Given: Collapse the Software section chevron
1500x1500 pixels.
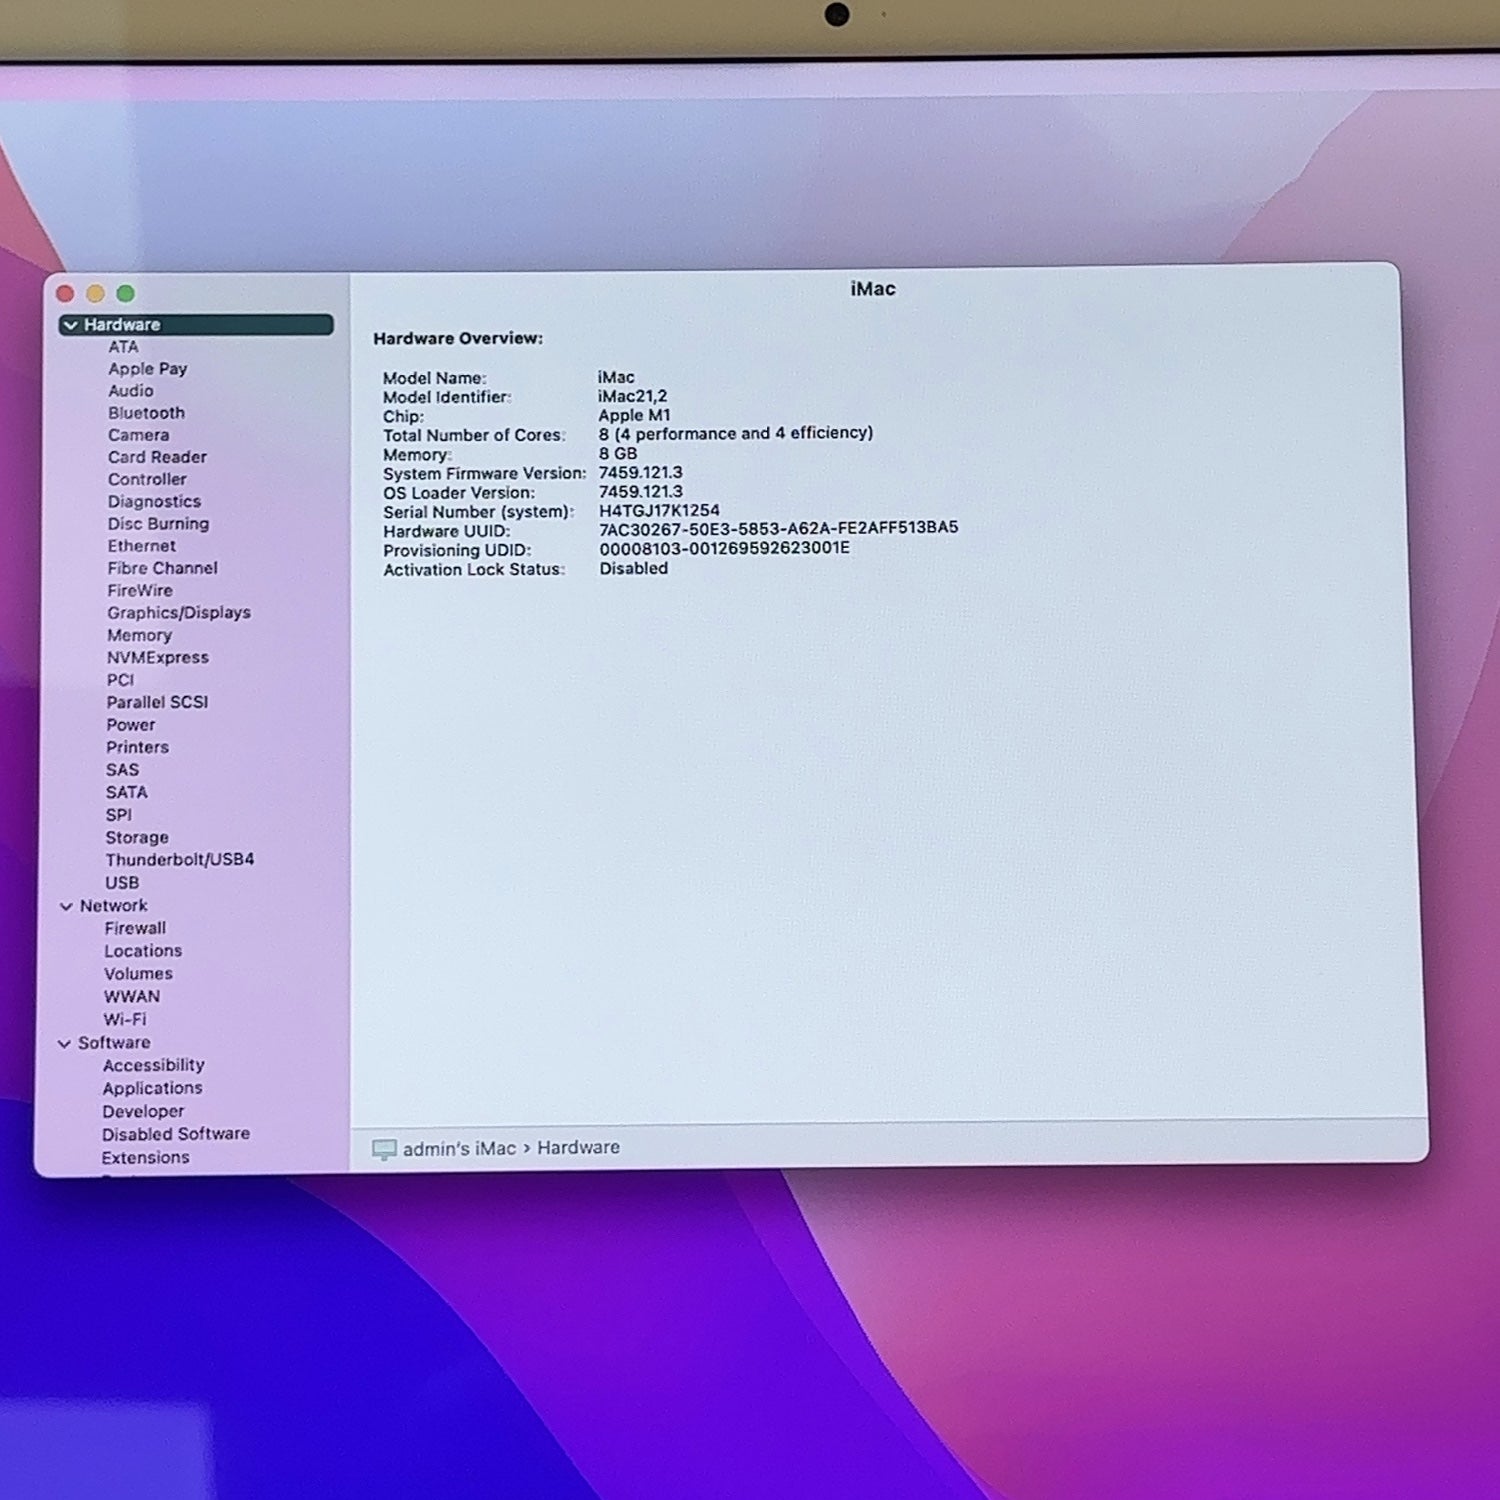Looking at the screenshot, I should click(x=64, y=1043).
